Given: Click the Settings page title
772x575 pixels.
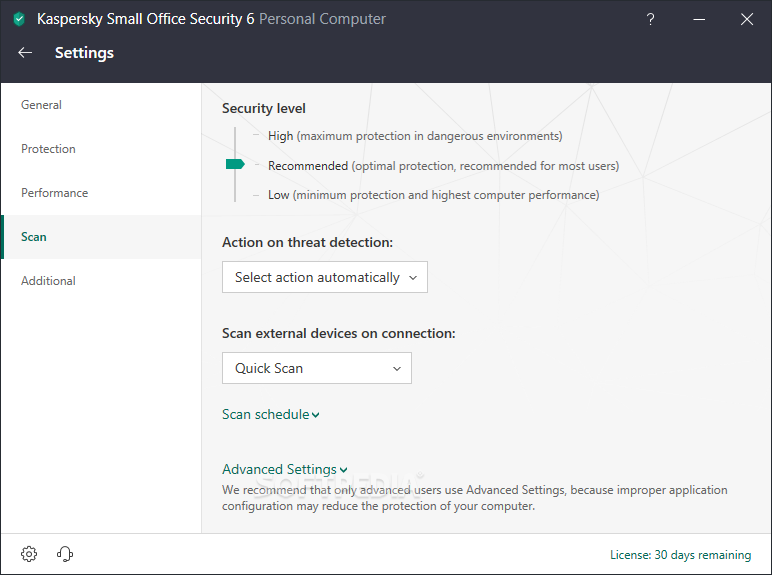Looking at the screenshot, I should coord(84,53).
